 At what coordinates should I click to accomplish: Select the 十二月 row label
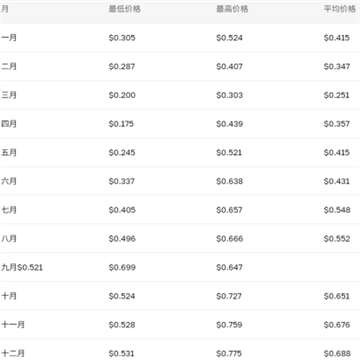(13, 353)
